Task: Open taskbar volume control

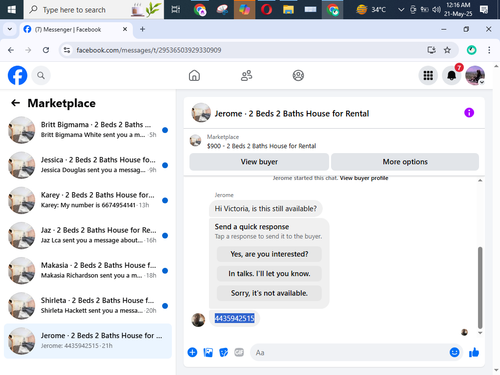Action: pos(436,9)
